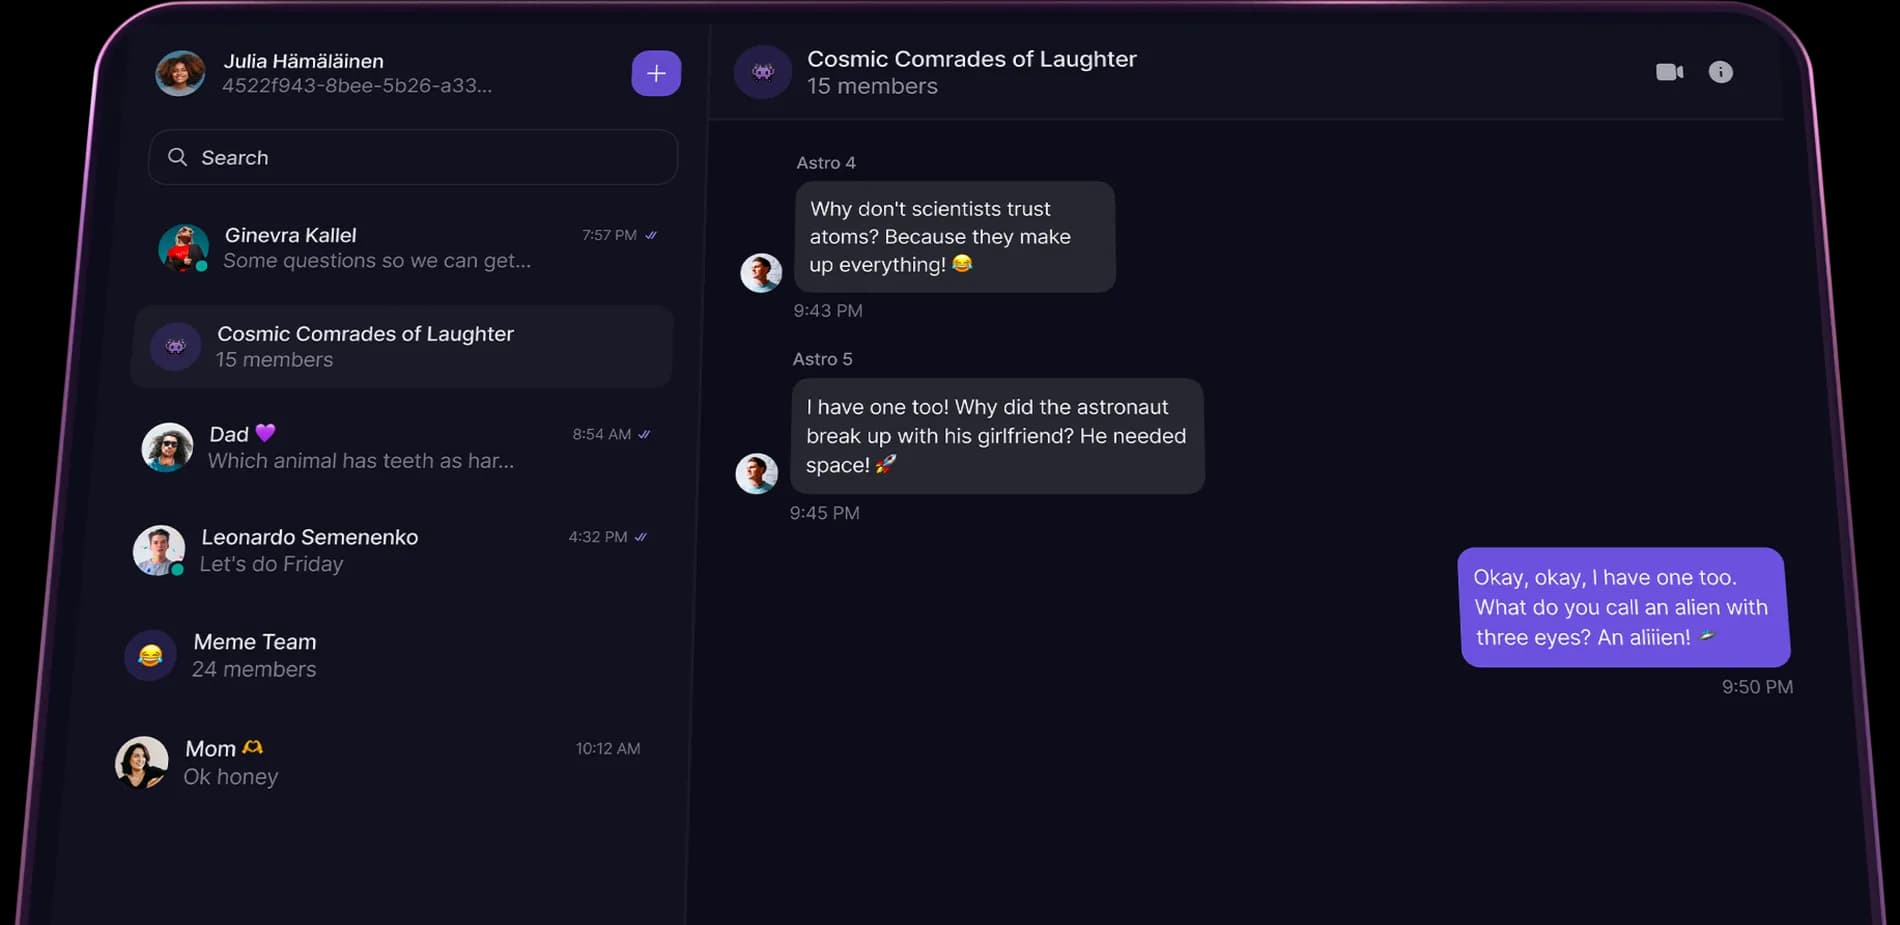Open the Ginevra Kallel conversation
This screenshot has width=1900, height=925.
[x=400, y=247]
